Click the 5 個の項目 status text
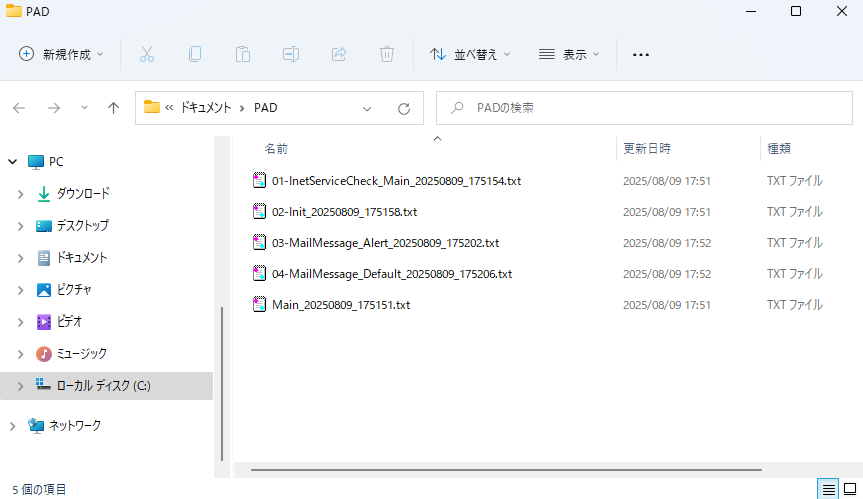This screenshot has width=863, height=499. pyautogui.click(x=39, y=489)
